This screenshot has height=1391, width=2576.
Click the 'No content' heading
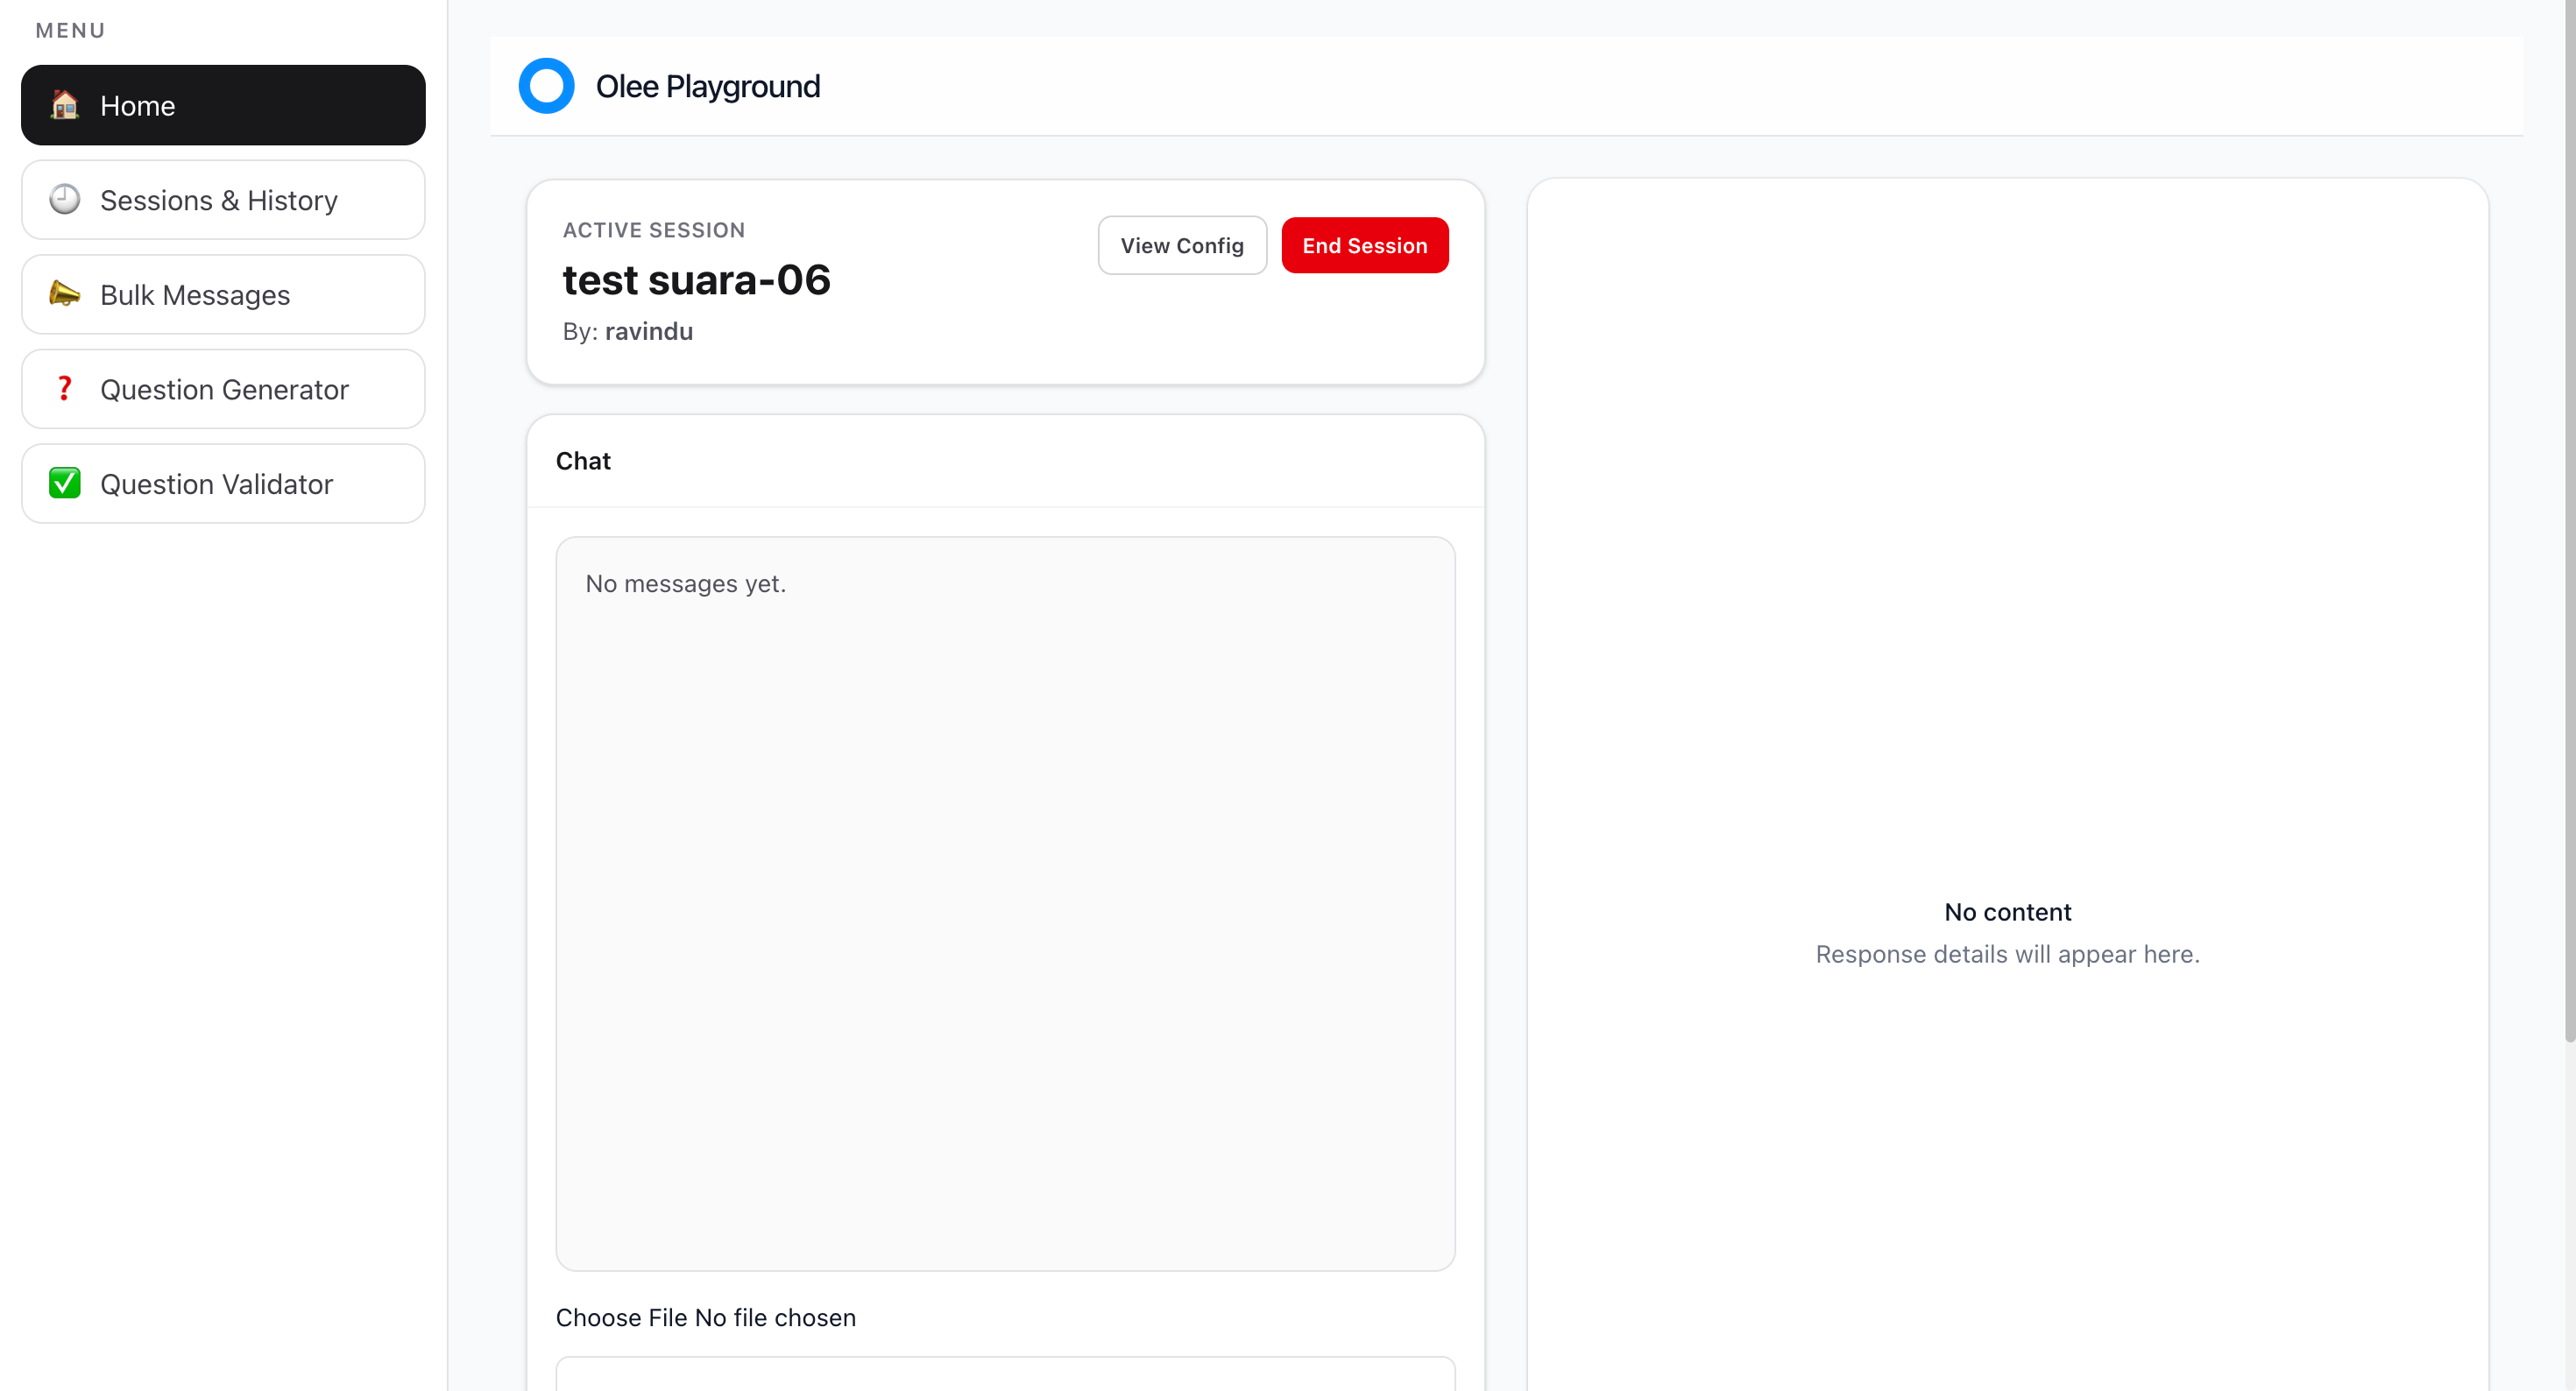(x=2008, y=912)
